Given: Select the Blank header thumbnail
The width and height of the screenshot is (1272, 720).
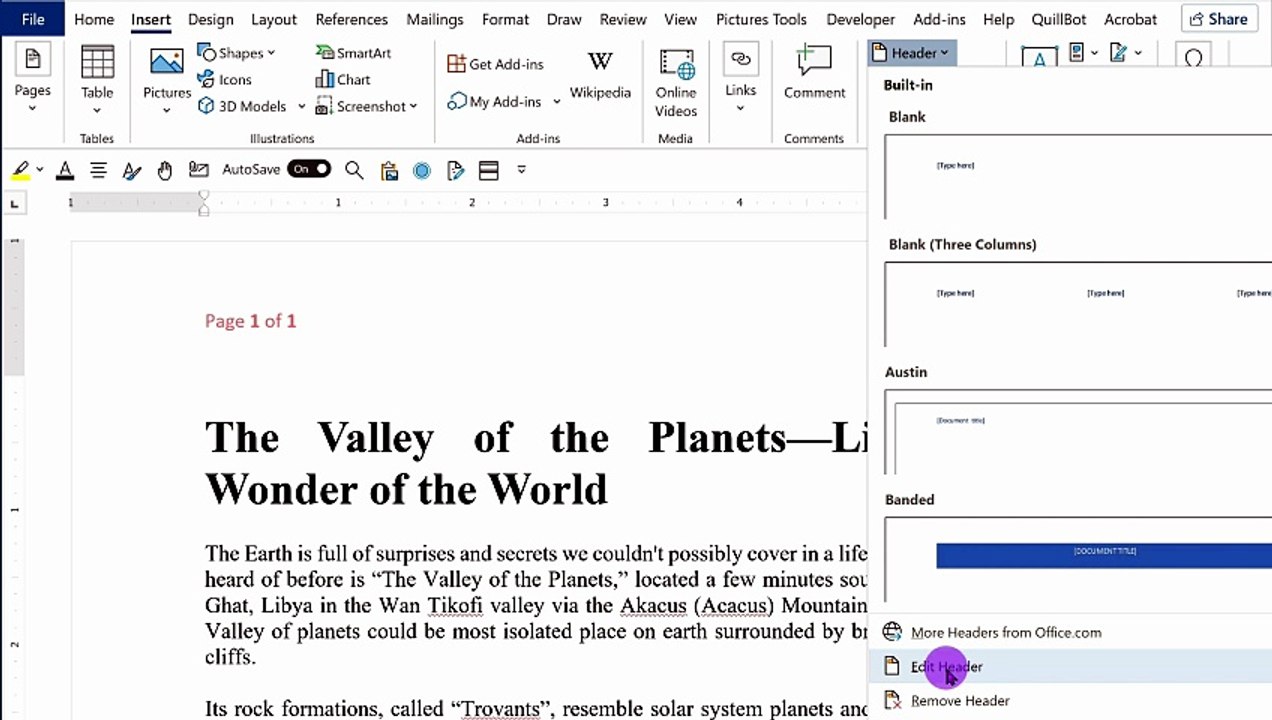Looking at the screenshot, I should coord(1078,176).
